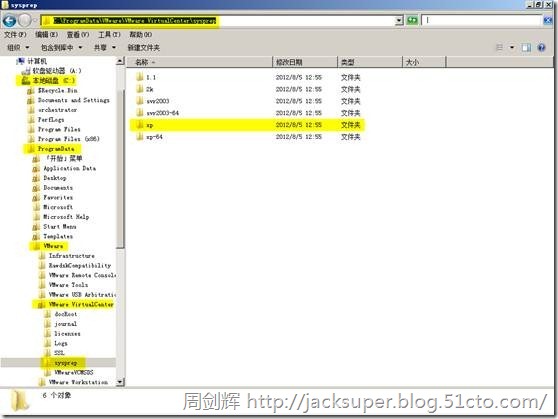Toggle the preview pane icon
The width and height of the screenshot is (558, 419).
[526, 47]
